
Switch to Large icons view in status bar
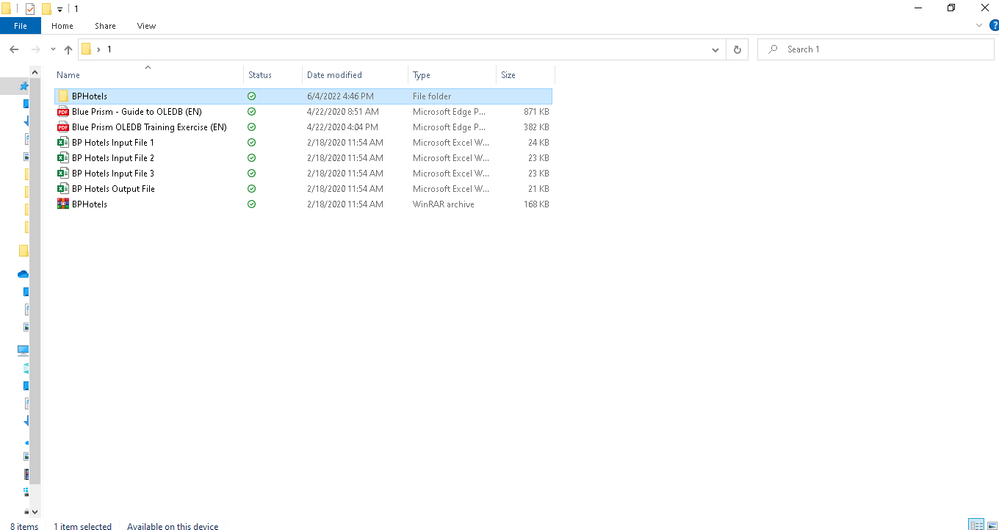pyautogui.click(x=991, y=525)
